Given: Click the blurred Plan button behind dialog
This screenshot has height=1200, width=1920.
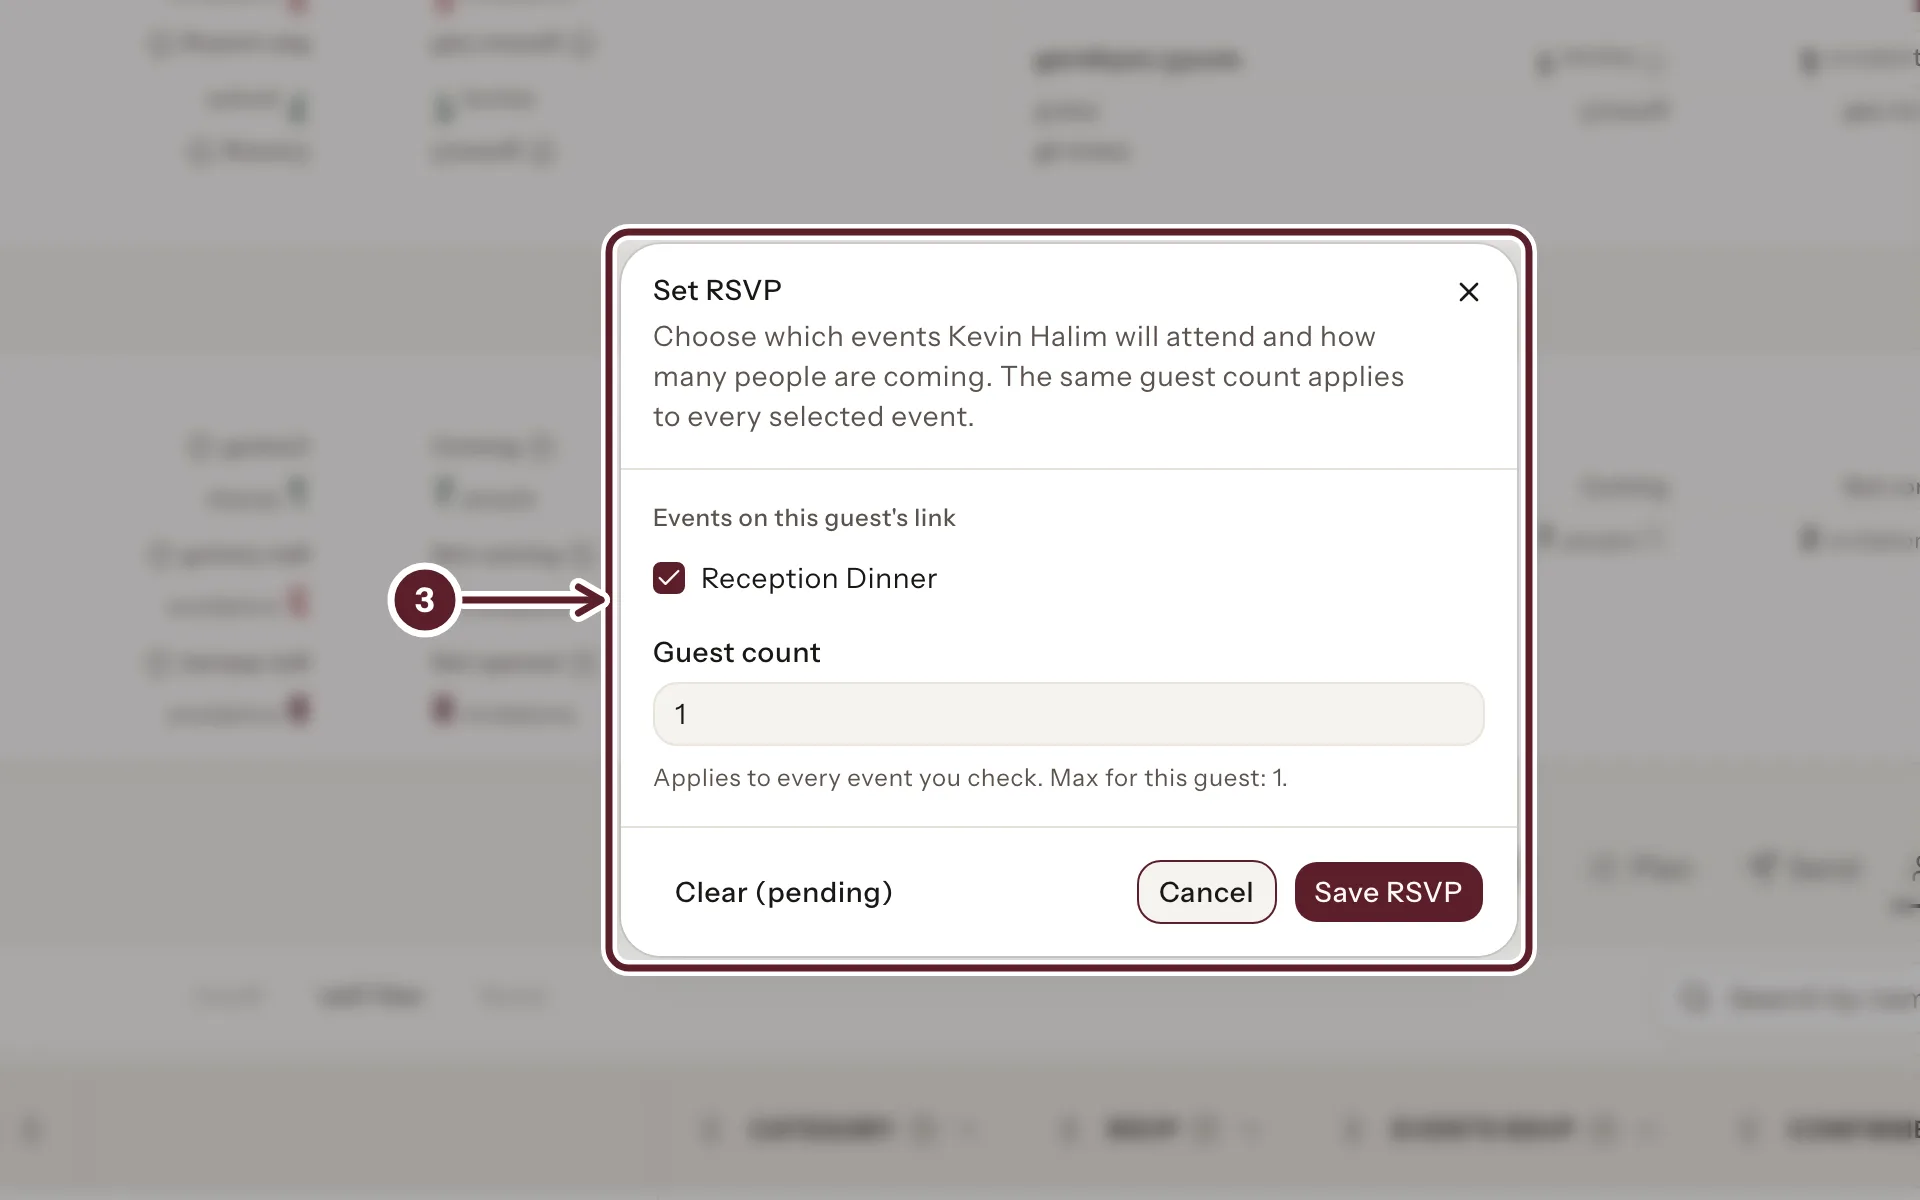Looking at the screenshot, I should (x=1640, y=867).
